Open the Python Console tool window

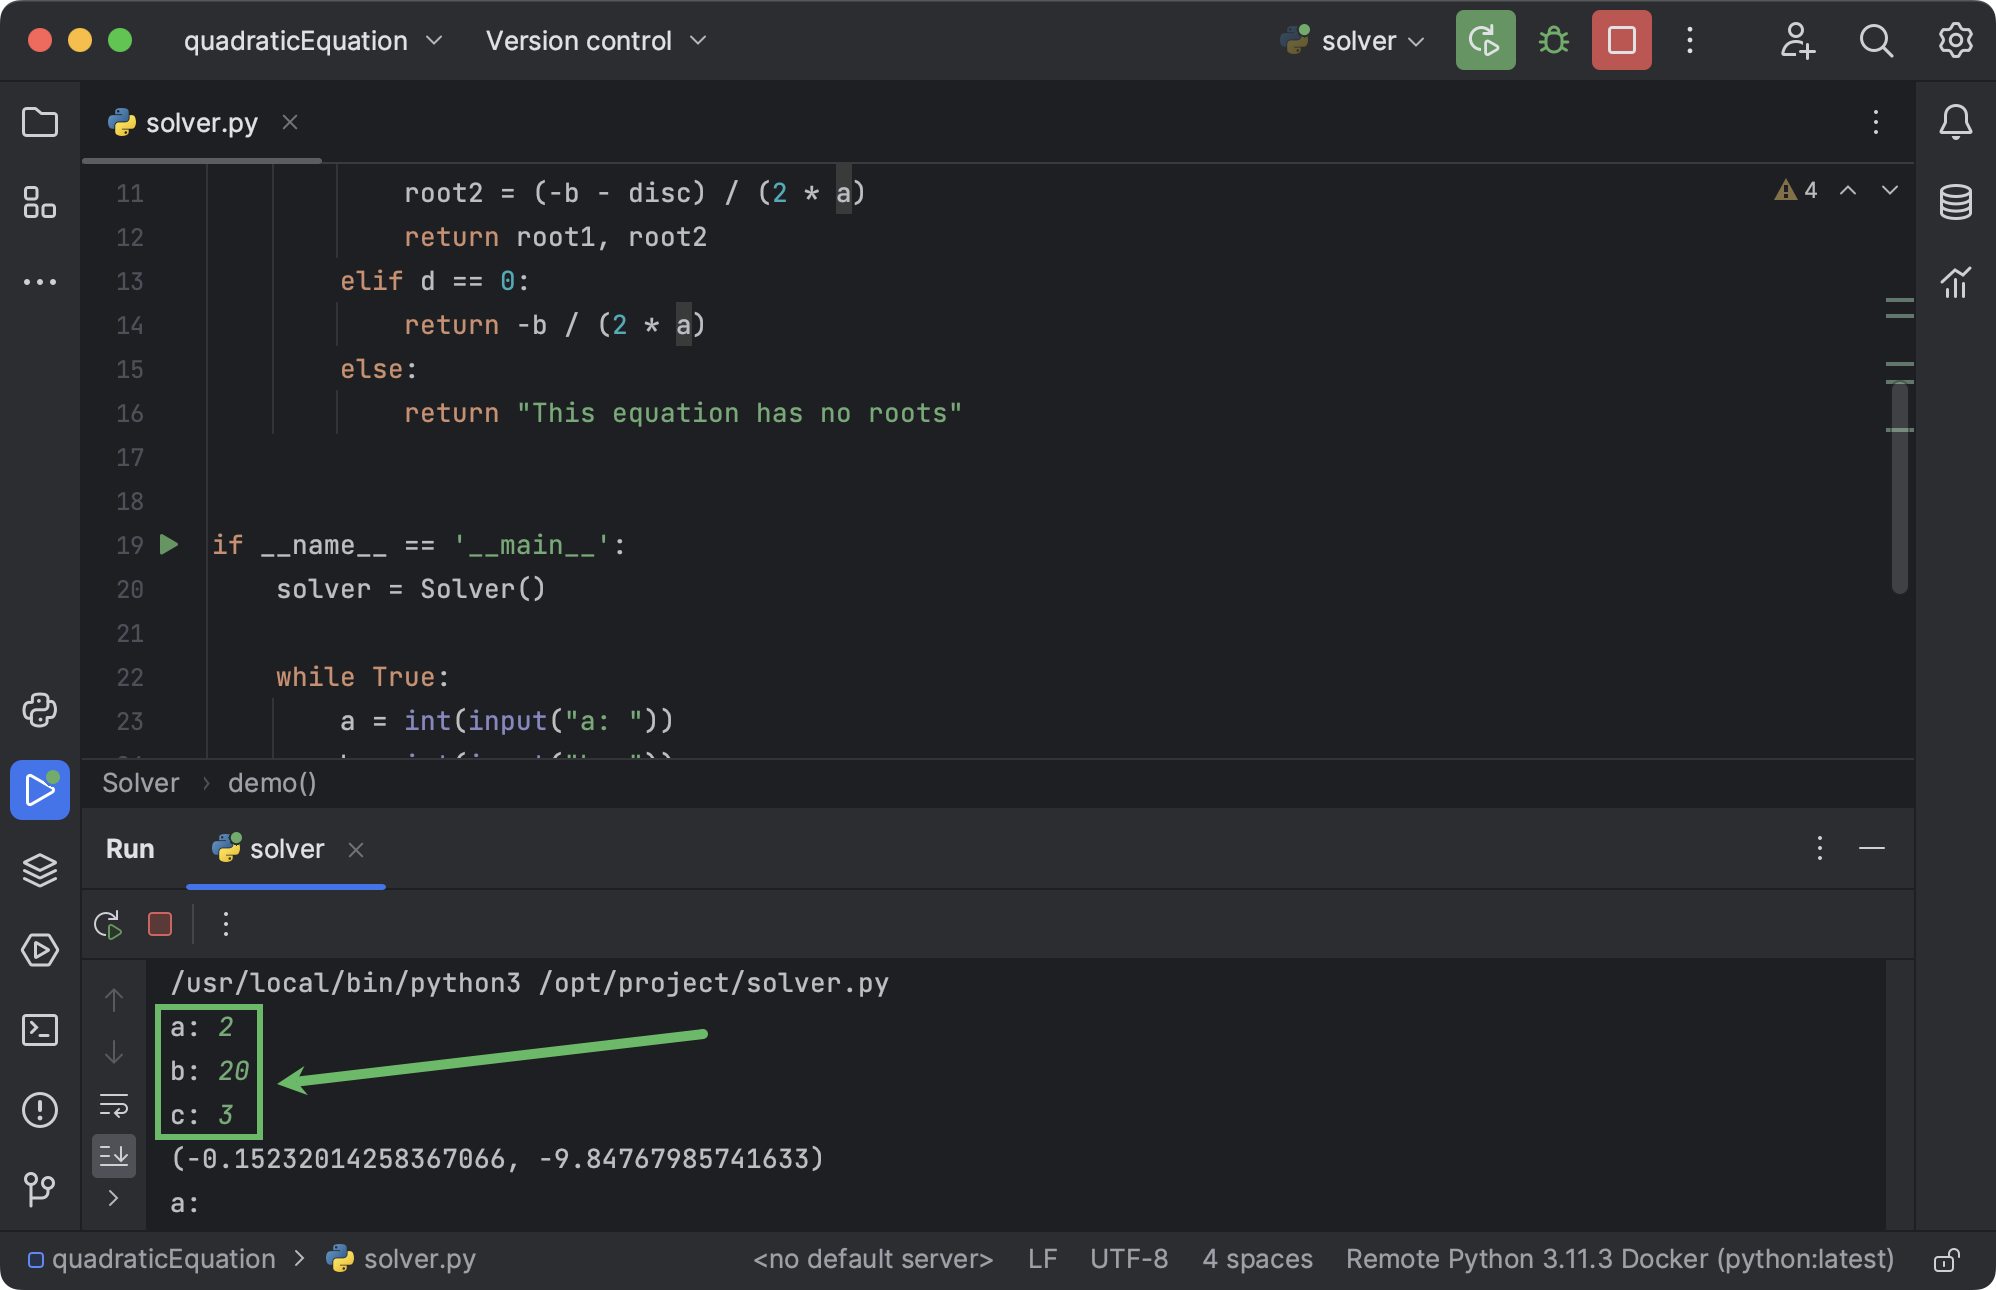coord(40,710)
